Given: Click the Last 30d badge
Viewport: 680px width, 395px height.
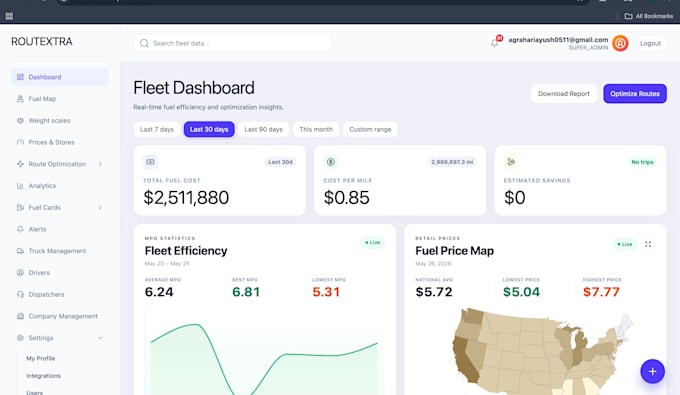Looking at the screenshot, I should point(280,162).
